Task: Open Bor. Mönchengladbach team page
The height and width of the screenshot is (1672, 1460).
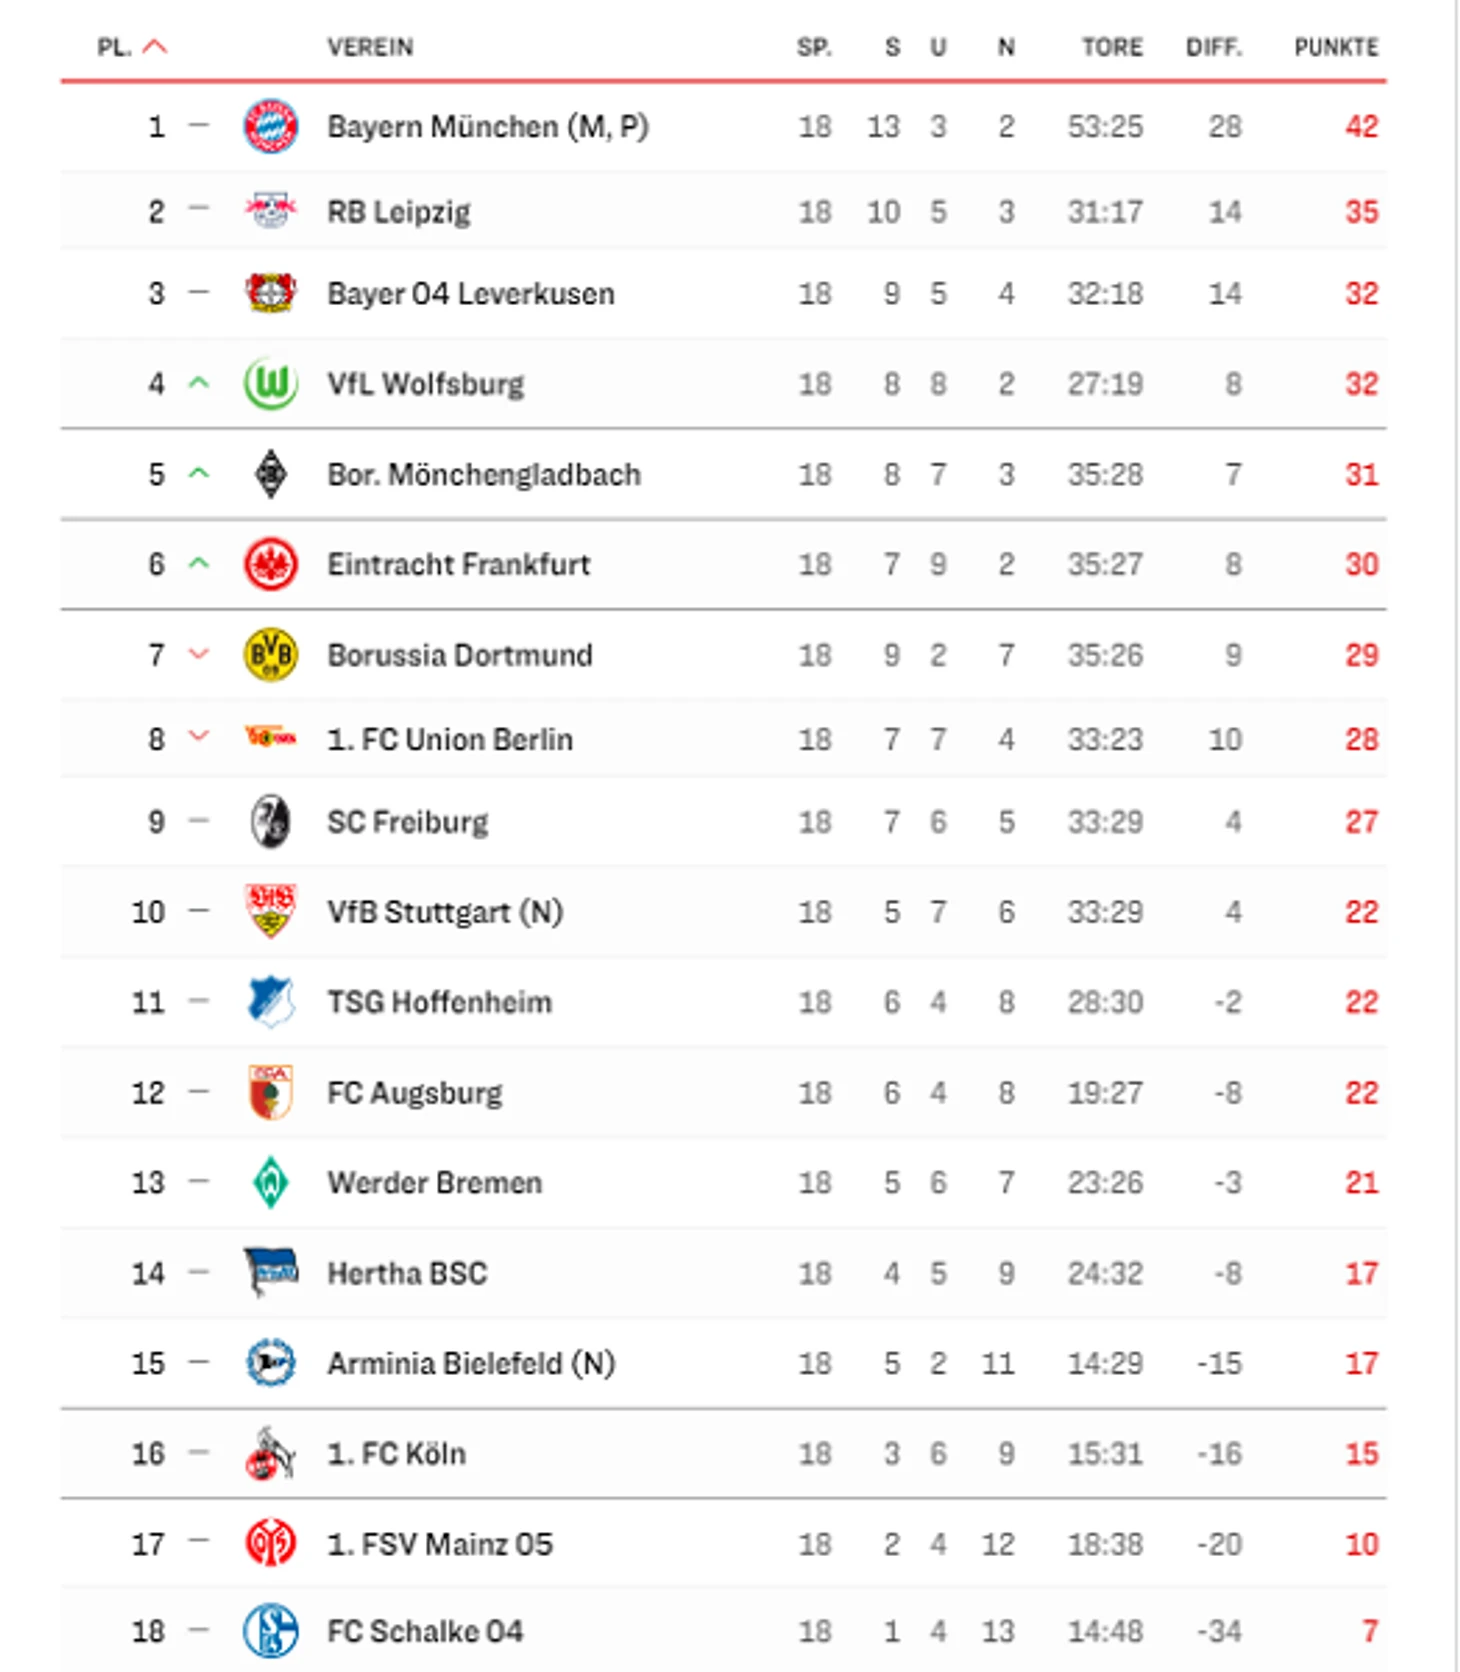Action: pos(484,474)
